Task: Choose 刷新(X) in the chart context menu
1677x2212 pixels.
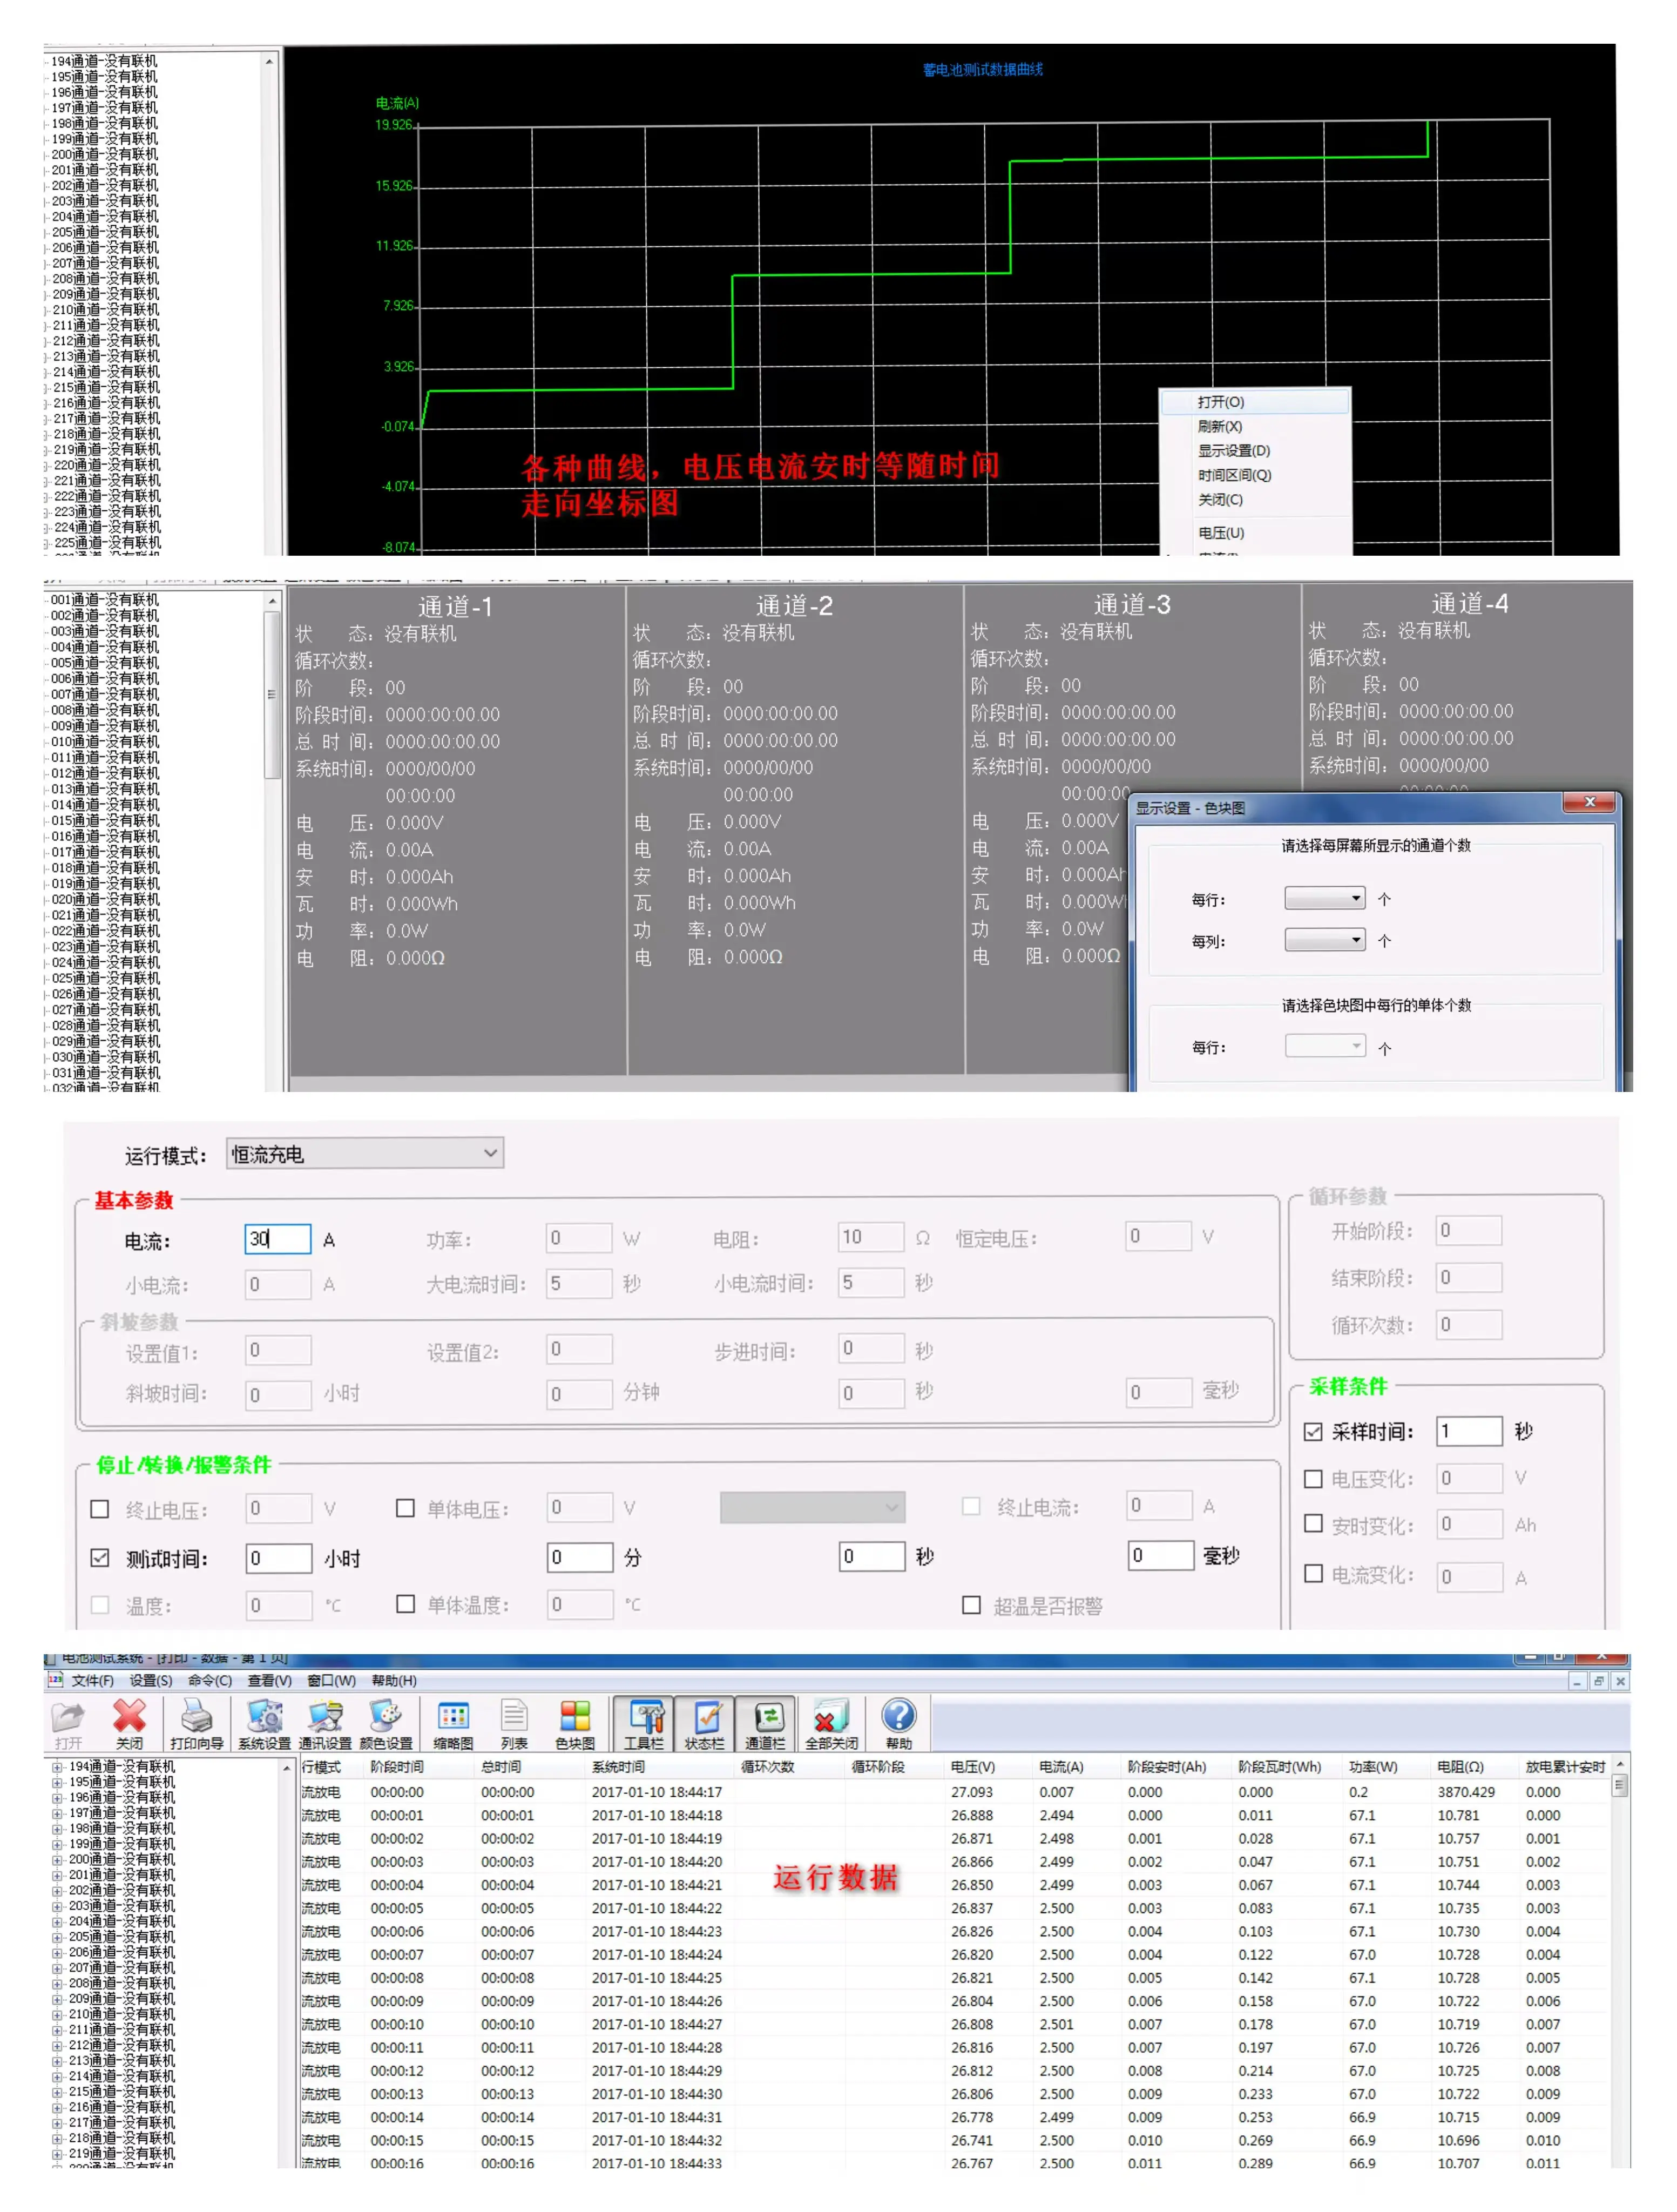Action: coord(1254,426)
